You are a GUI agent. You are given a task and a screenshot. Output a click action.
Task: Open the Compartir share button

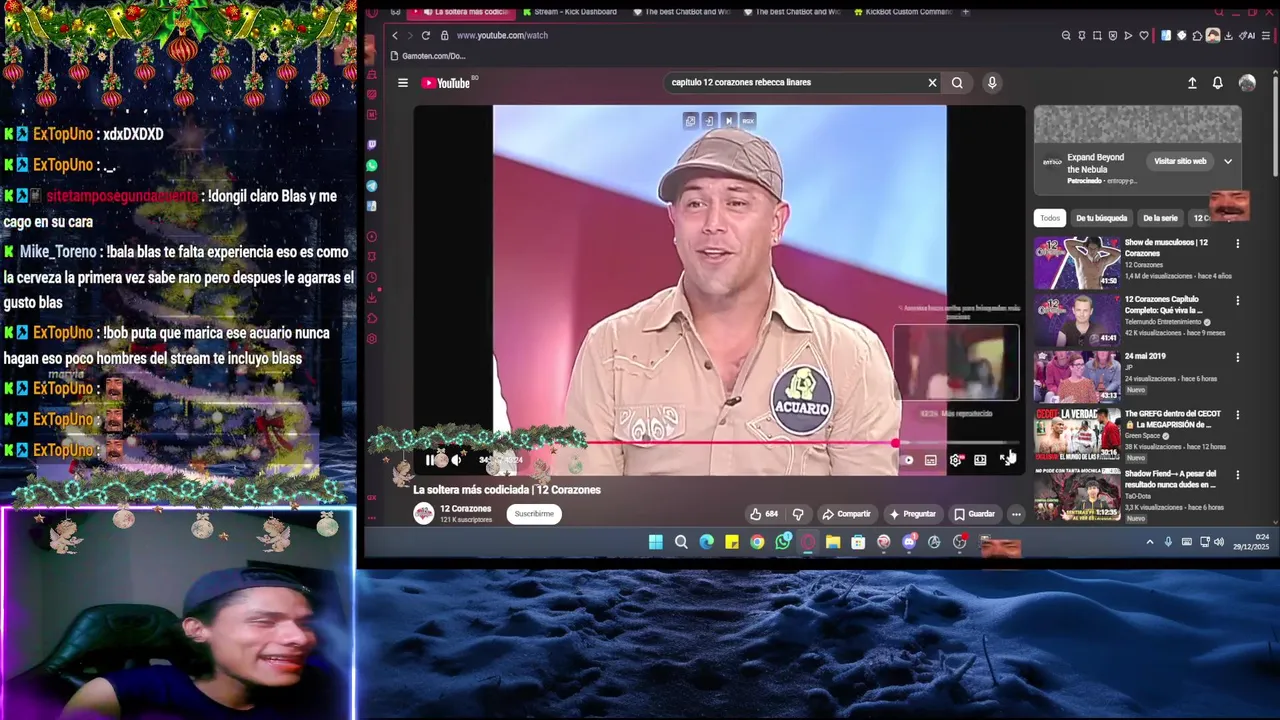[846, 514]
